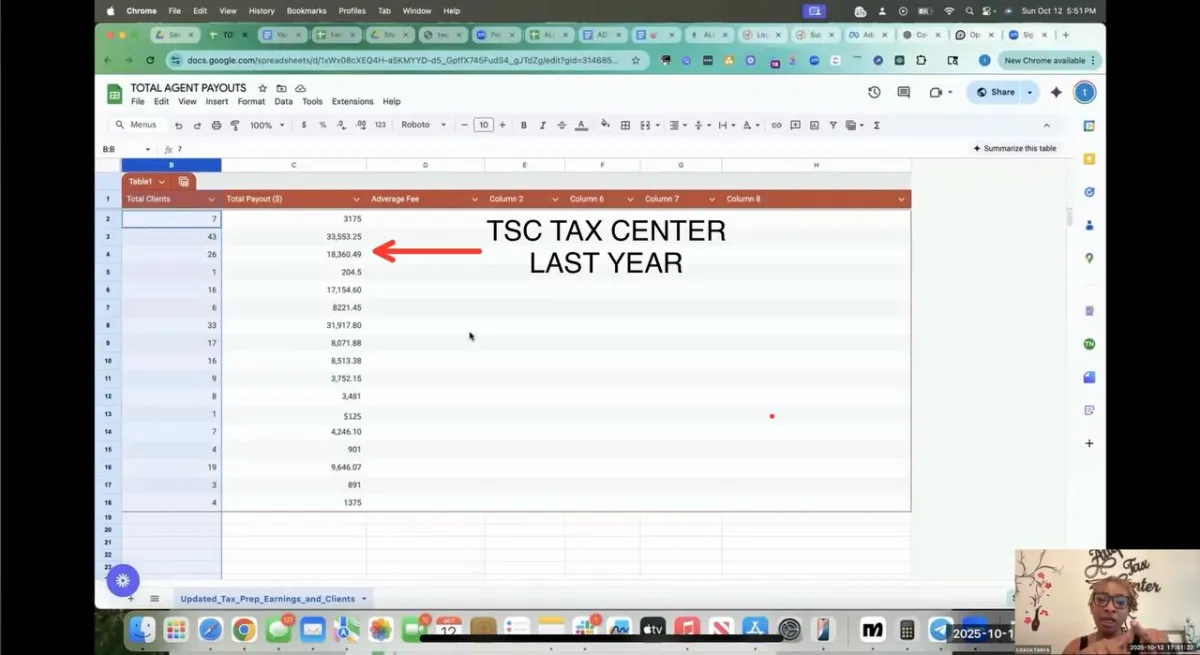Click the Gemini sparkle icon
Image resolution: width=1200 pixels, height=655 pixels.
coord(1055,92)
